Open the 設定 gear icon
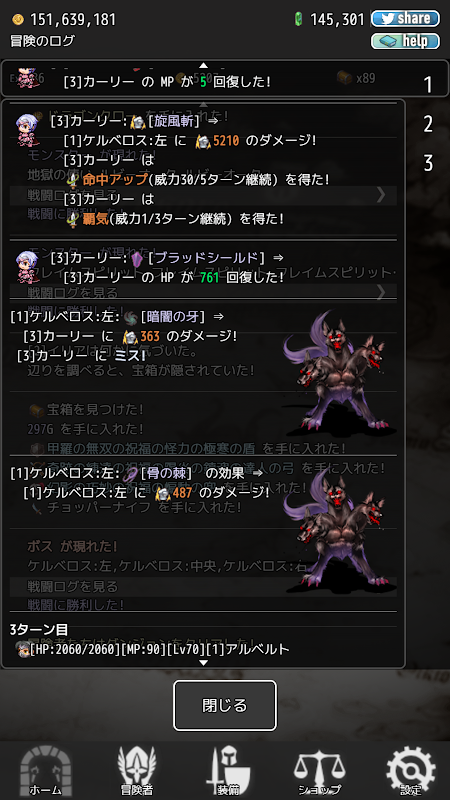This screenshot has height=800, width=450. click(x=411, y=771)
